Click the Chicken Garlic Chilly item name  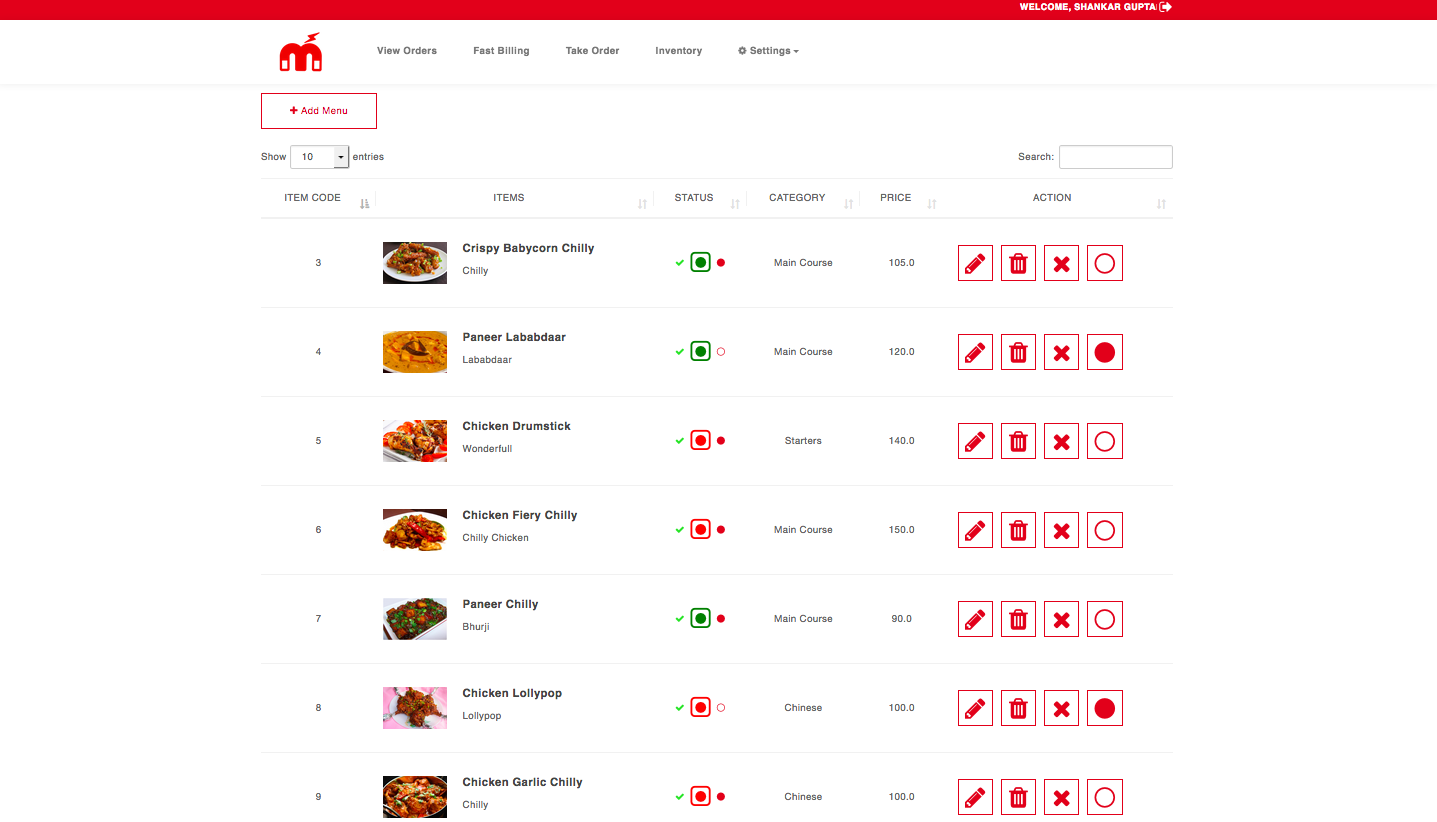522,782
